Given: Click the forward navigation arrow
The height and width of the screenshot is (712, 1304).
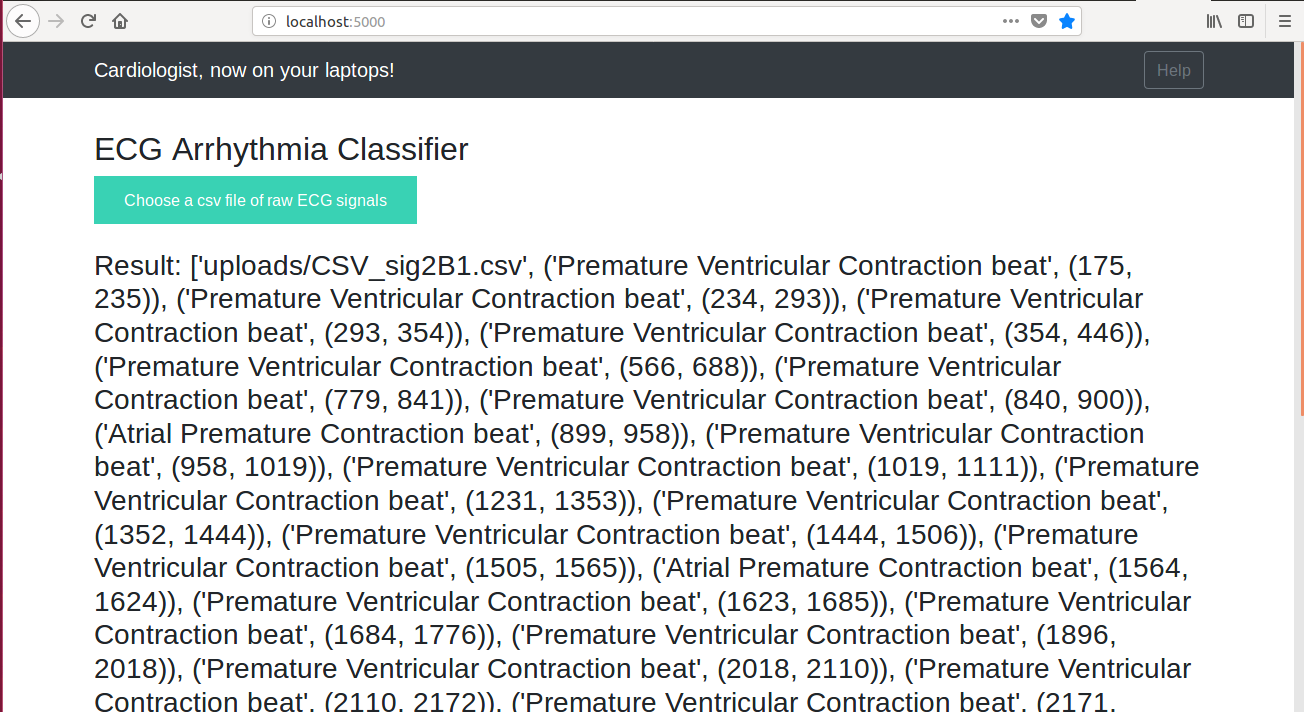Looking at the screenshot, I should [56, 21].
